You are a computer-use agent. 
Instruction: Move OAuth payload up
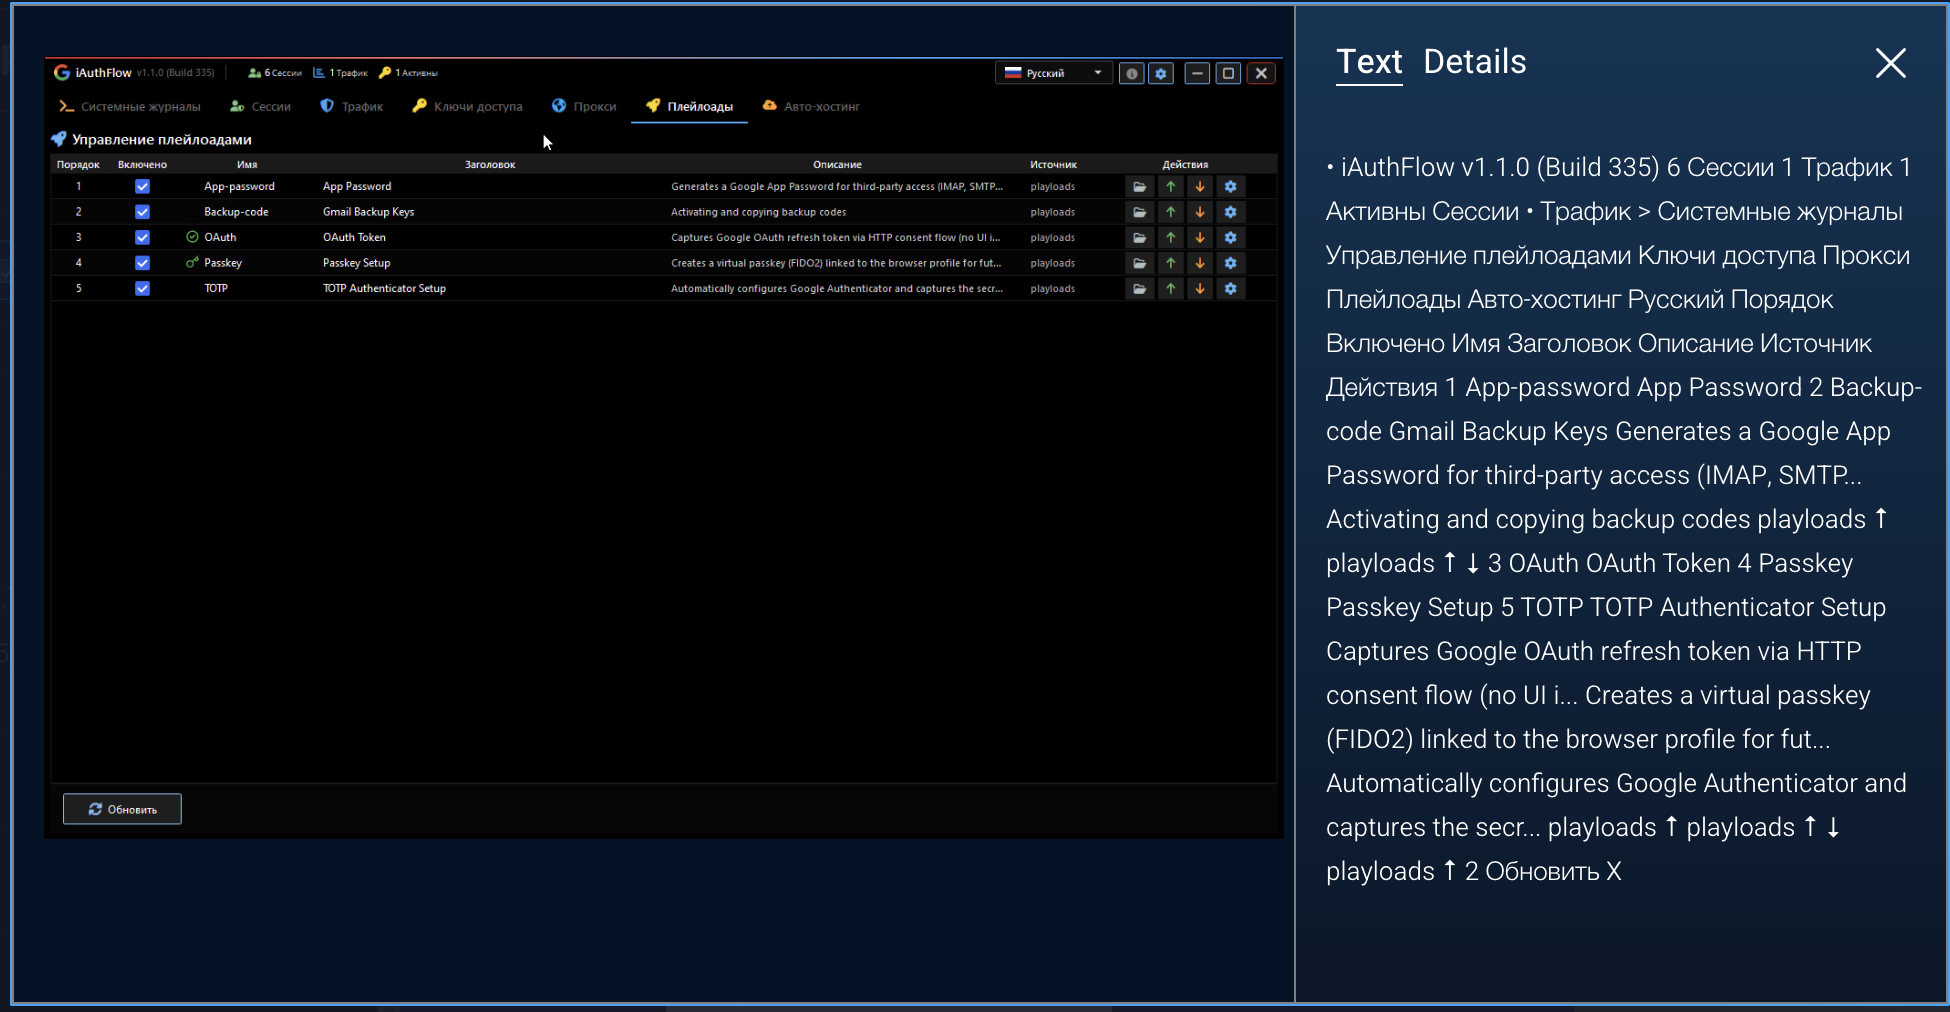(1170, 238)
